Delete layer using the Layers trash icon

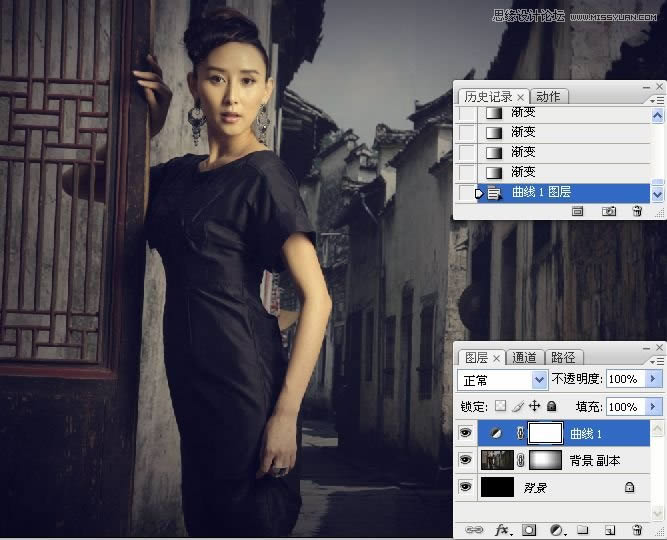(x=637, y=529)
